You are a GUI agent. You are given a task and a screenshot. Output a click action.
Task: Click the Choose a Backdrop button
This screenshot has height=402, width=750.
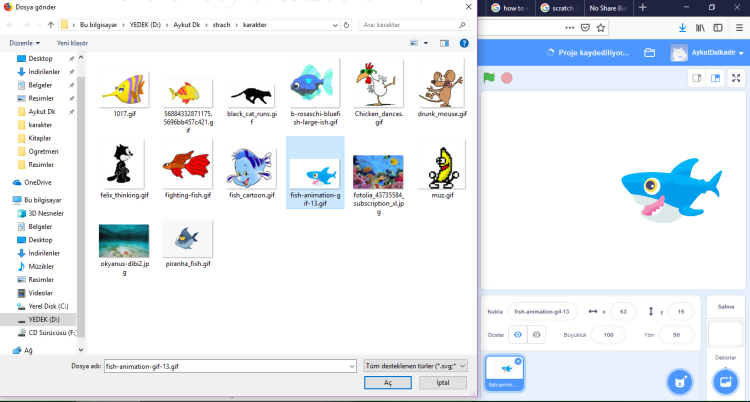tap(725, 381)
